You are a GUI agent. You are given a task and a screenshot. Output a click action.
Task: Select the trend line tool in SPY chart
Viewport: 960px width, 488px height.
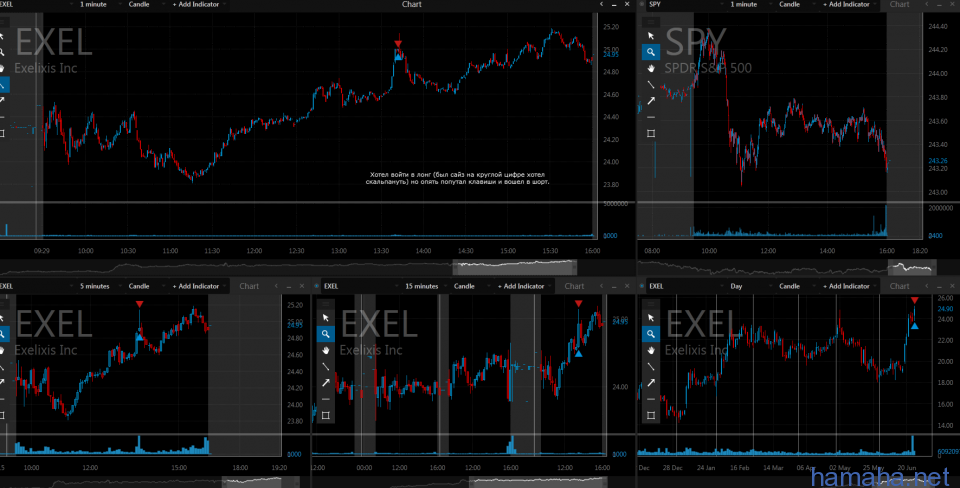(x=651, y=84)
